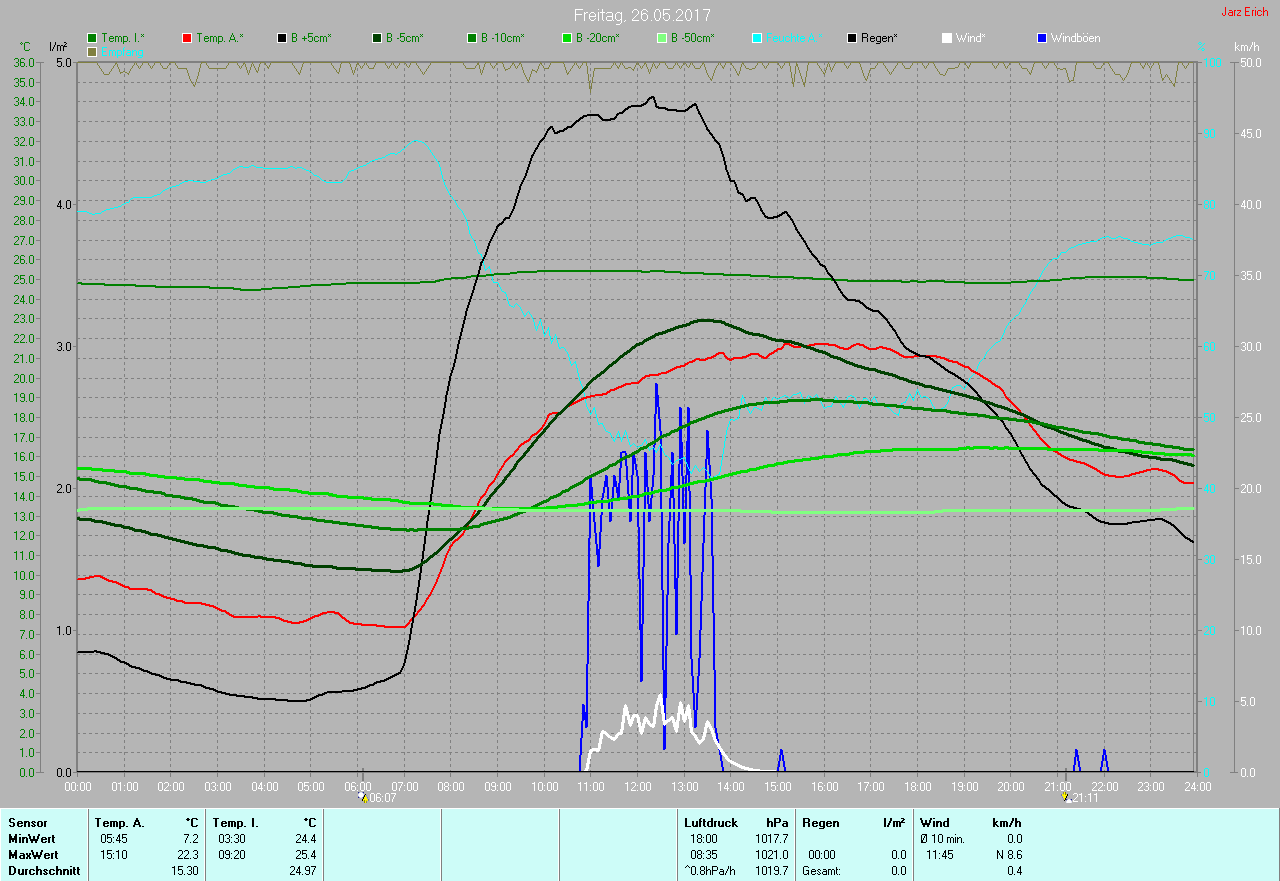Click the date title Freitag, 26.05.2017
Screen dimensions: 1280x881
coord(642,15)
